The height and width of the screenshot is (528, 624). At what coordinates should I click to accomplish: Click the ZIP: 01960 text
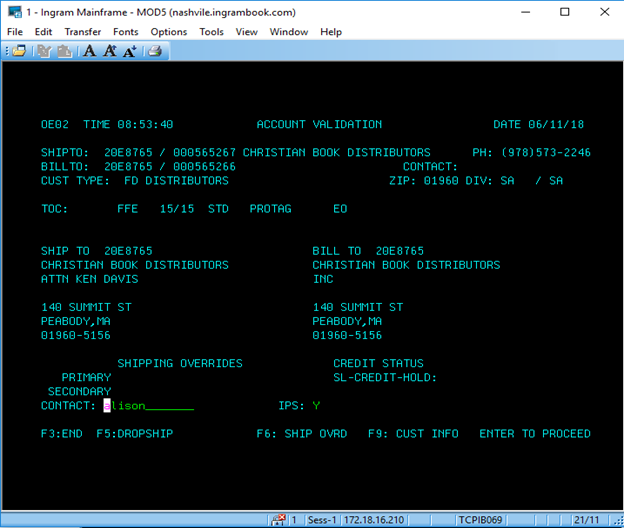click(424, 181)
